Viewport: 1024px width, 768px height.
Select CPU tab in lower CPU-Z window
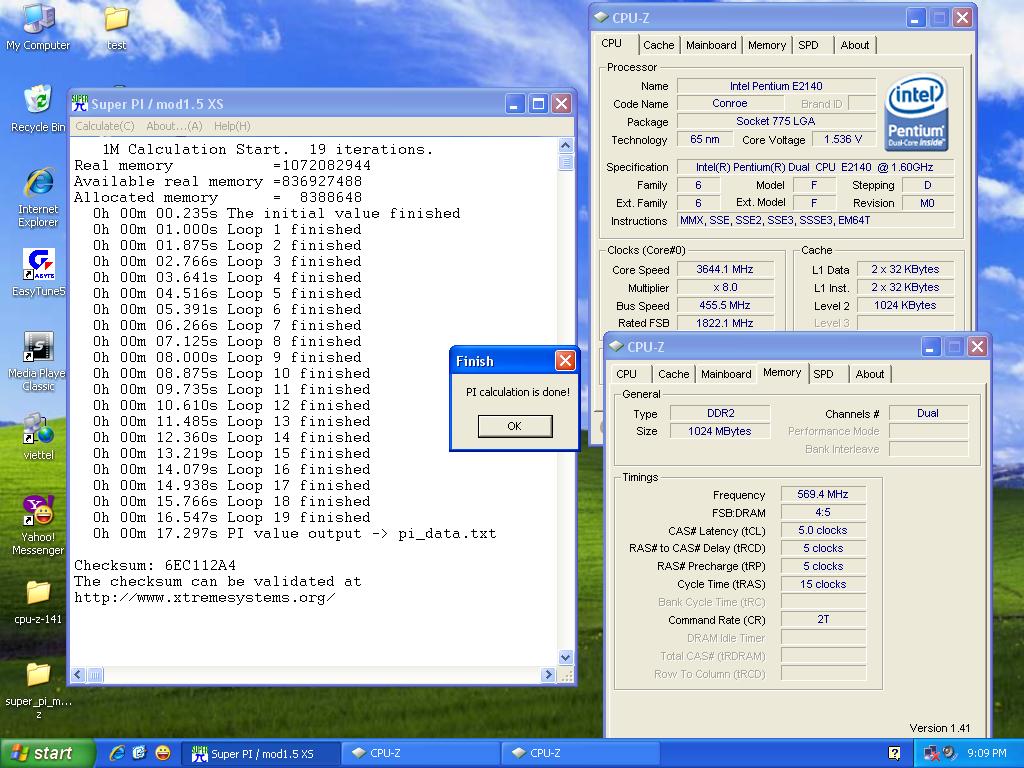click(626, 374)
